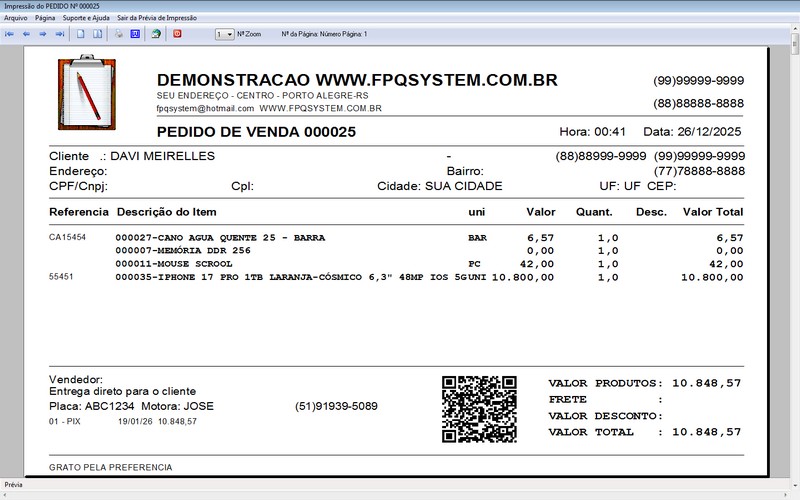Image resolution: width=800 pixels, height=500 pixels.
Task: Click email fpqsystem@hotmail.com text
Action: click(x=205, y=108)
